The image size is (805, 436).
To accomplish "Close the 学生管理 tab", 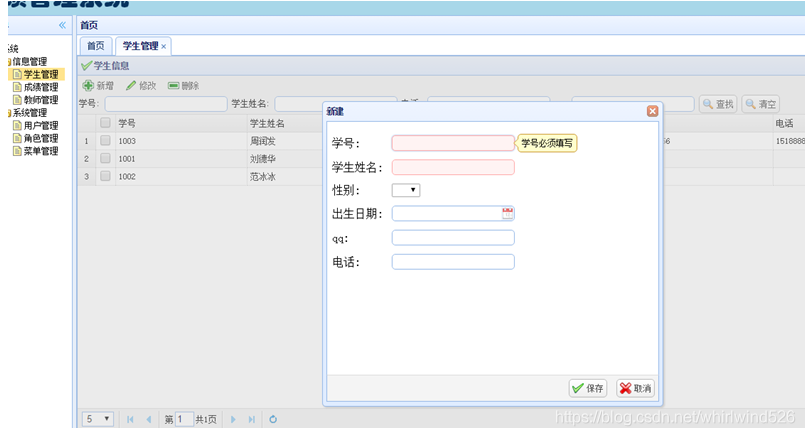I will (164, 46).
